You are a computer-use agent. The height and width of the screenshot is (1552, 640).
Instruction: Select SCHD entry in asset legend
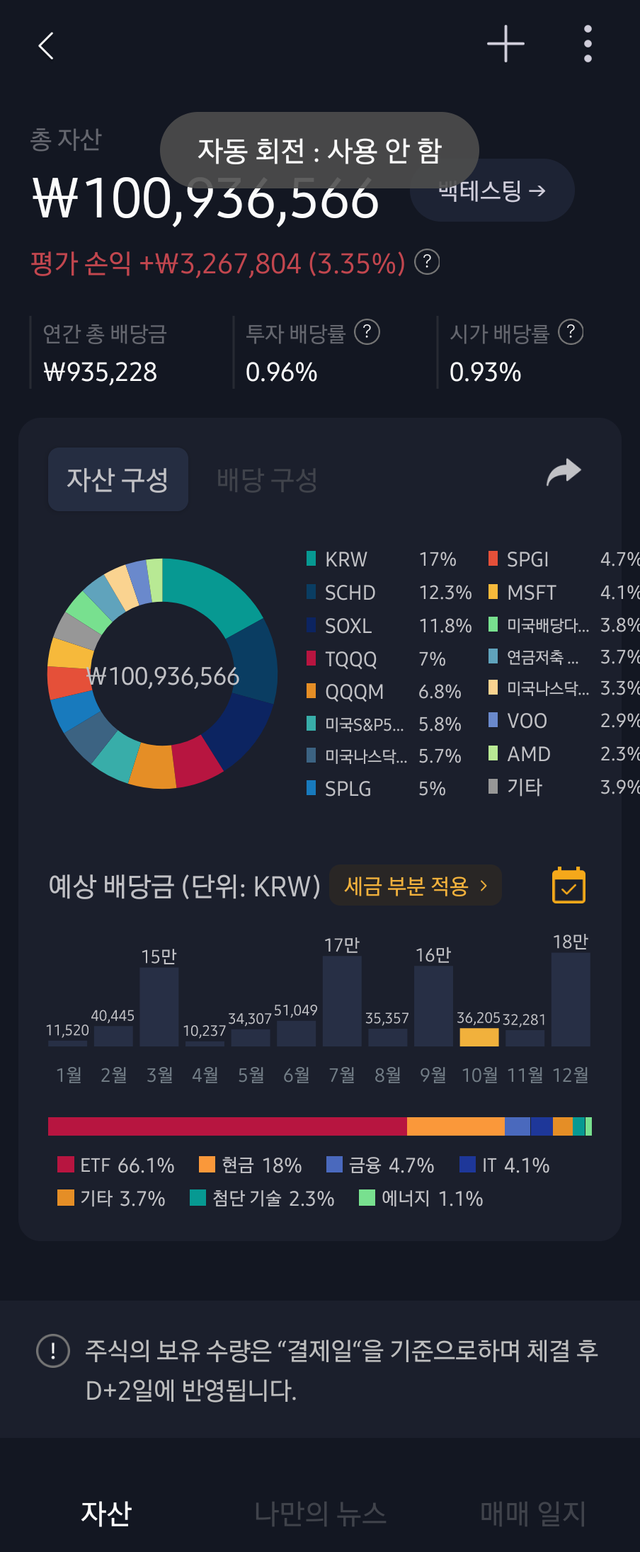point(350,593)
